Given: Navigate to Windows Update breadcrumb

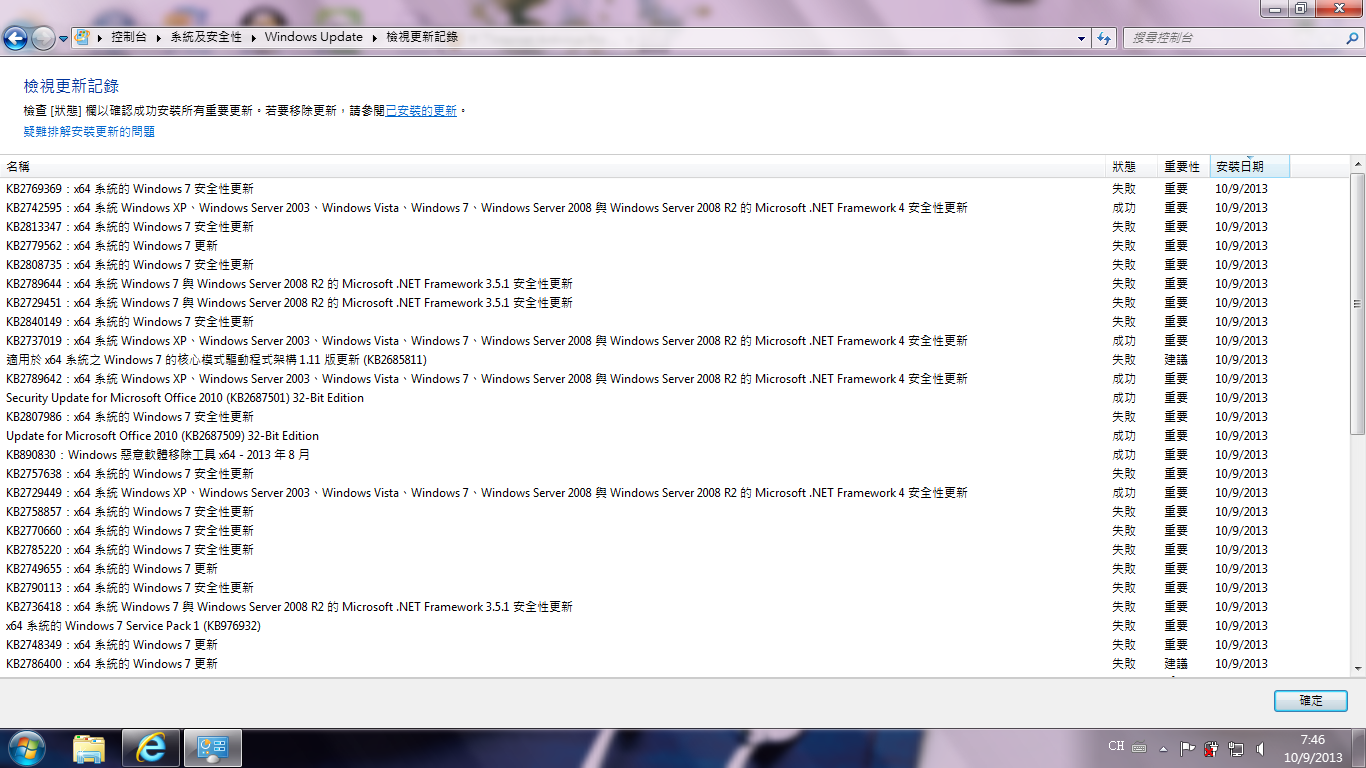Looking at the screenshot, I should coord(313,37).
